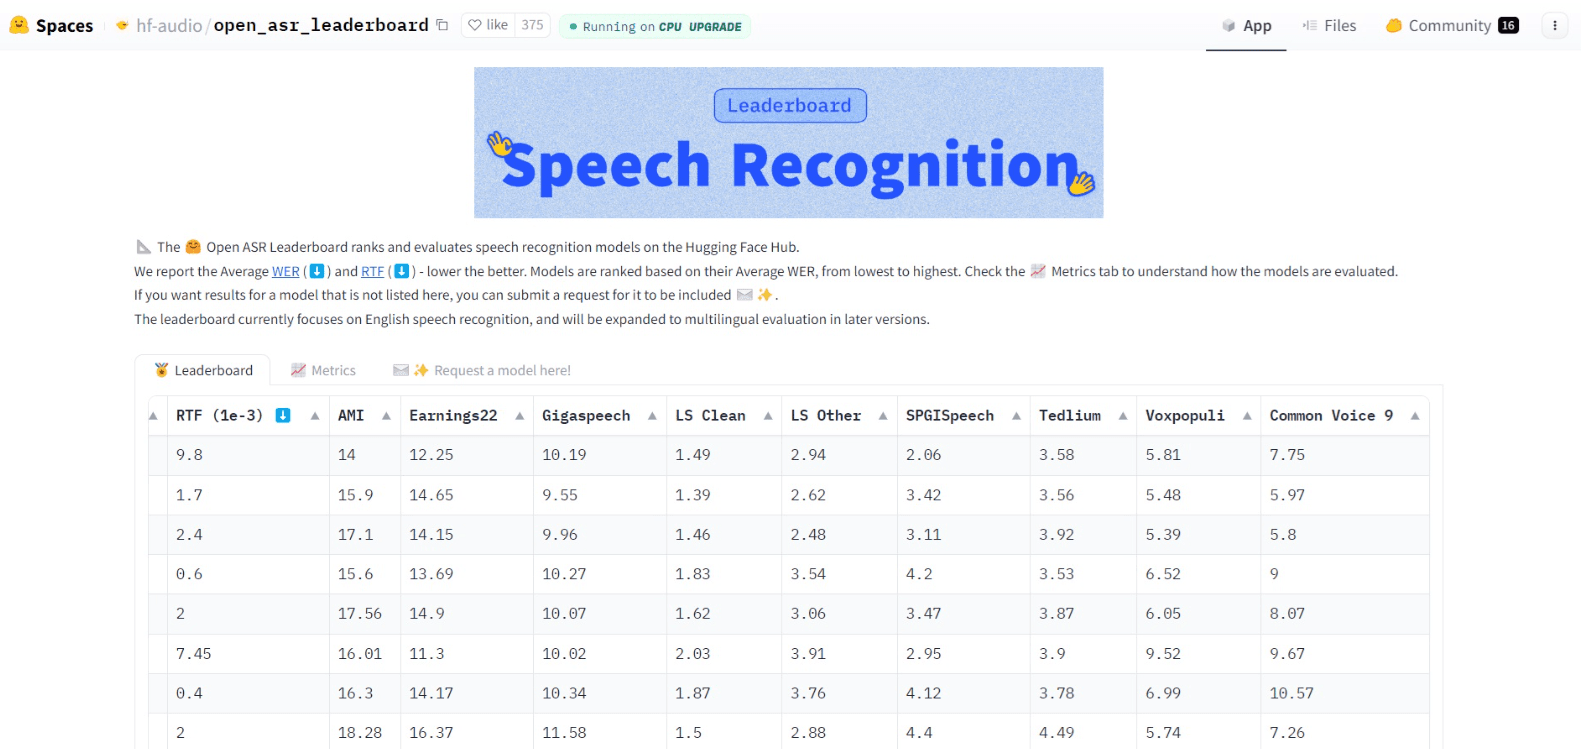
Task: Click the WER hyperlink
Action: point(285,271)
